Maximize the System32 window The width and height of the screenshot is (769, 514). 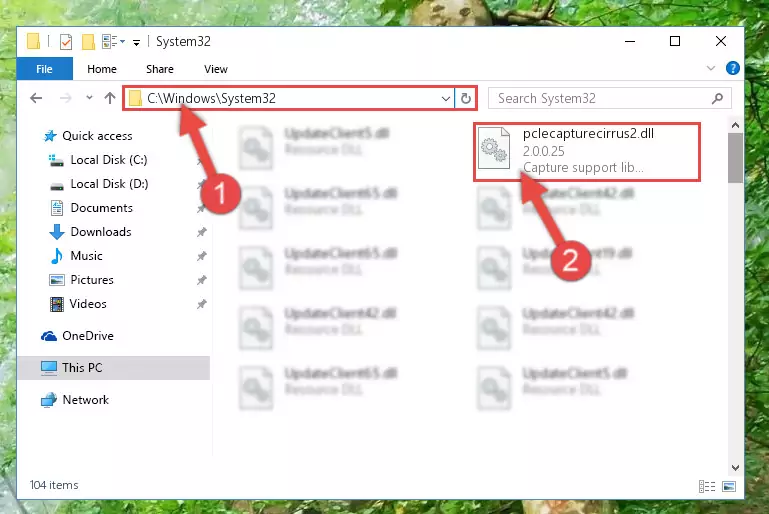pyautogui.click(x=675, y=42)
